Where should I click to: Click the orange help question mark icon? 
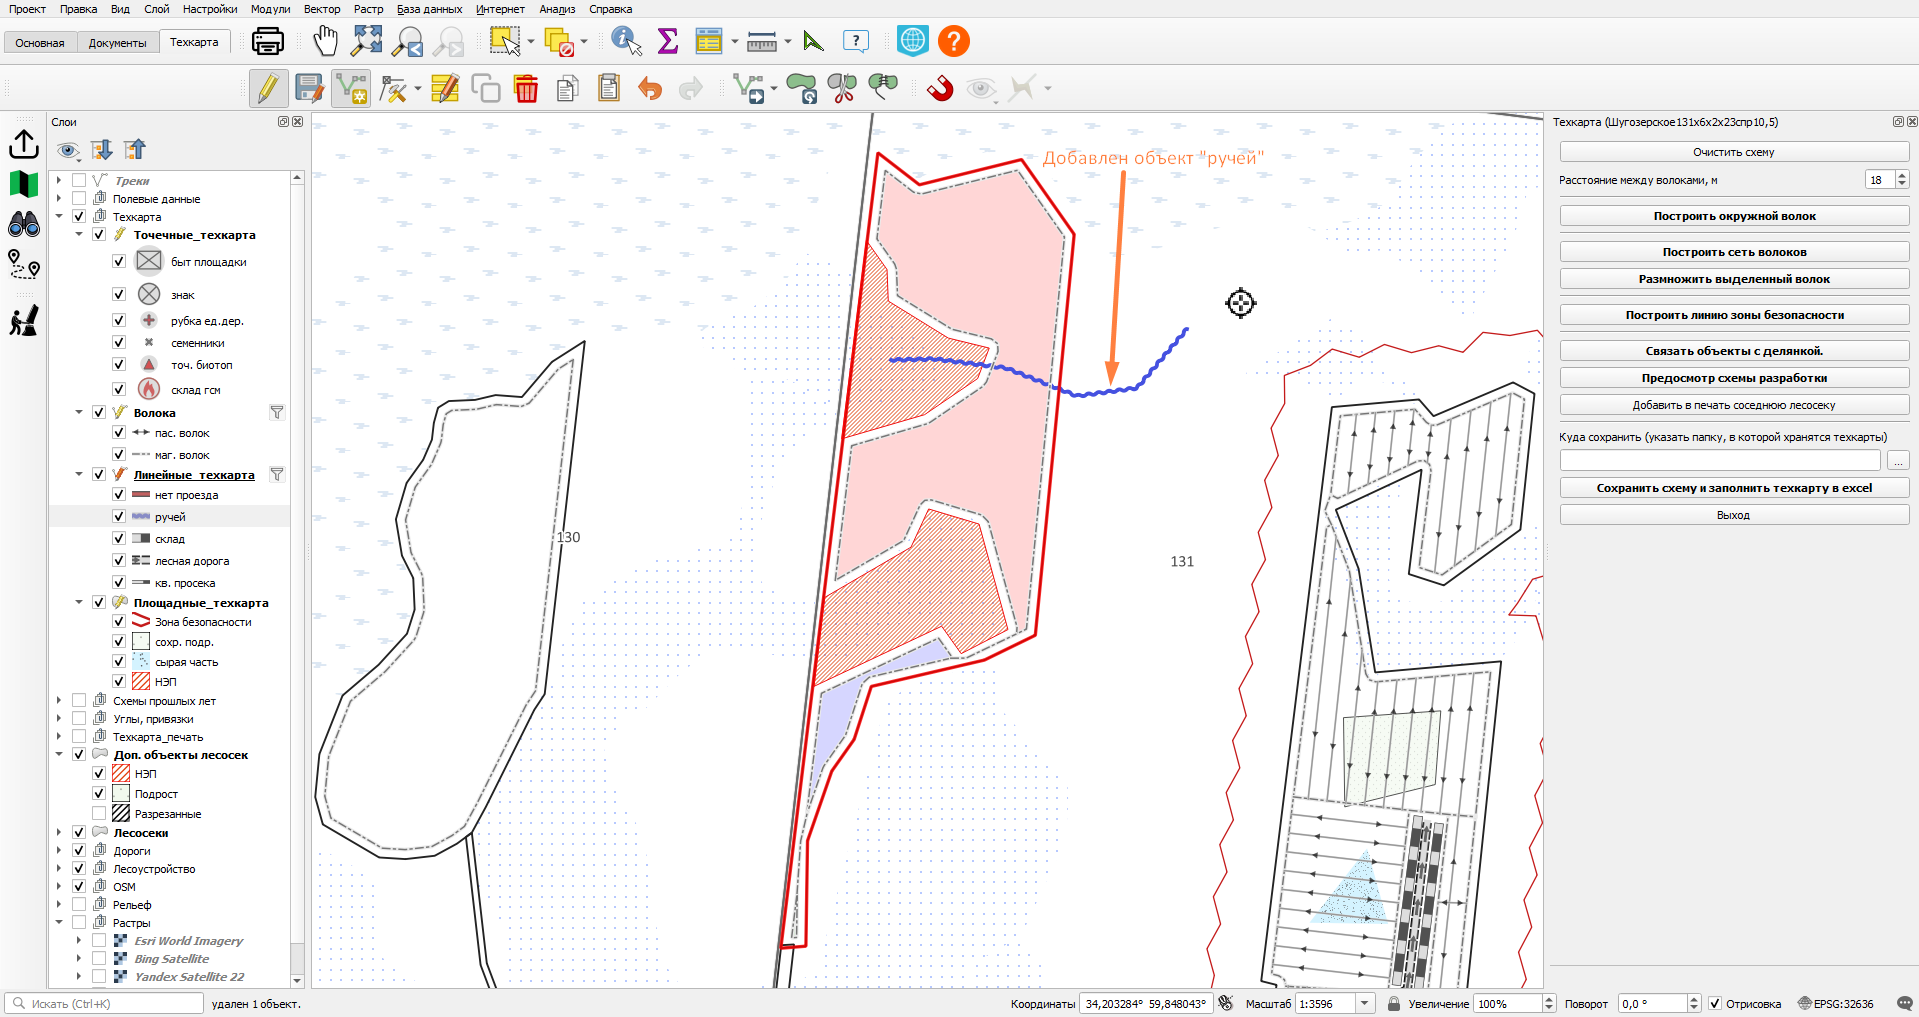pyautogui.click(x=954, y=41)
